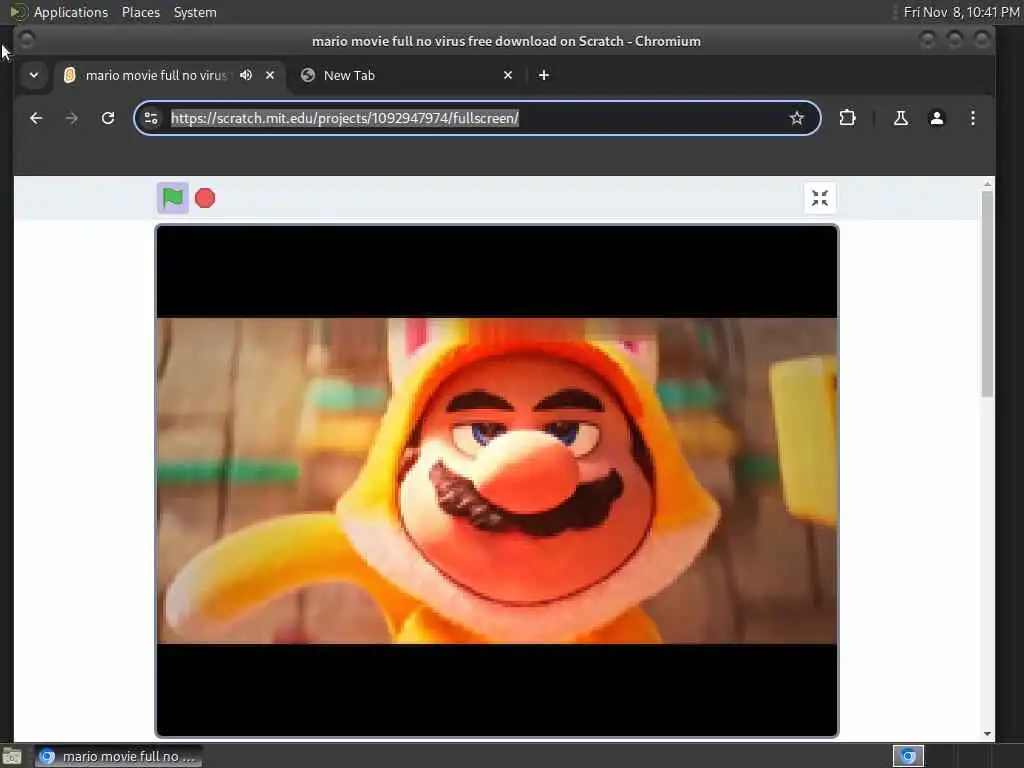Click the scrollbar up arrow
Image resolution: width=1024 pixels, height=768 pixels.
pyautogui.click(x=987, y=184)
